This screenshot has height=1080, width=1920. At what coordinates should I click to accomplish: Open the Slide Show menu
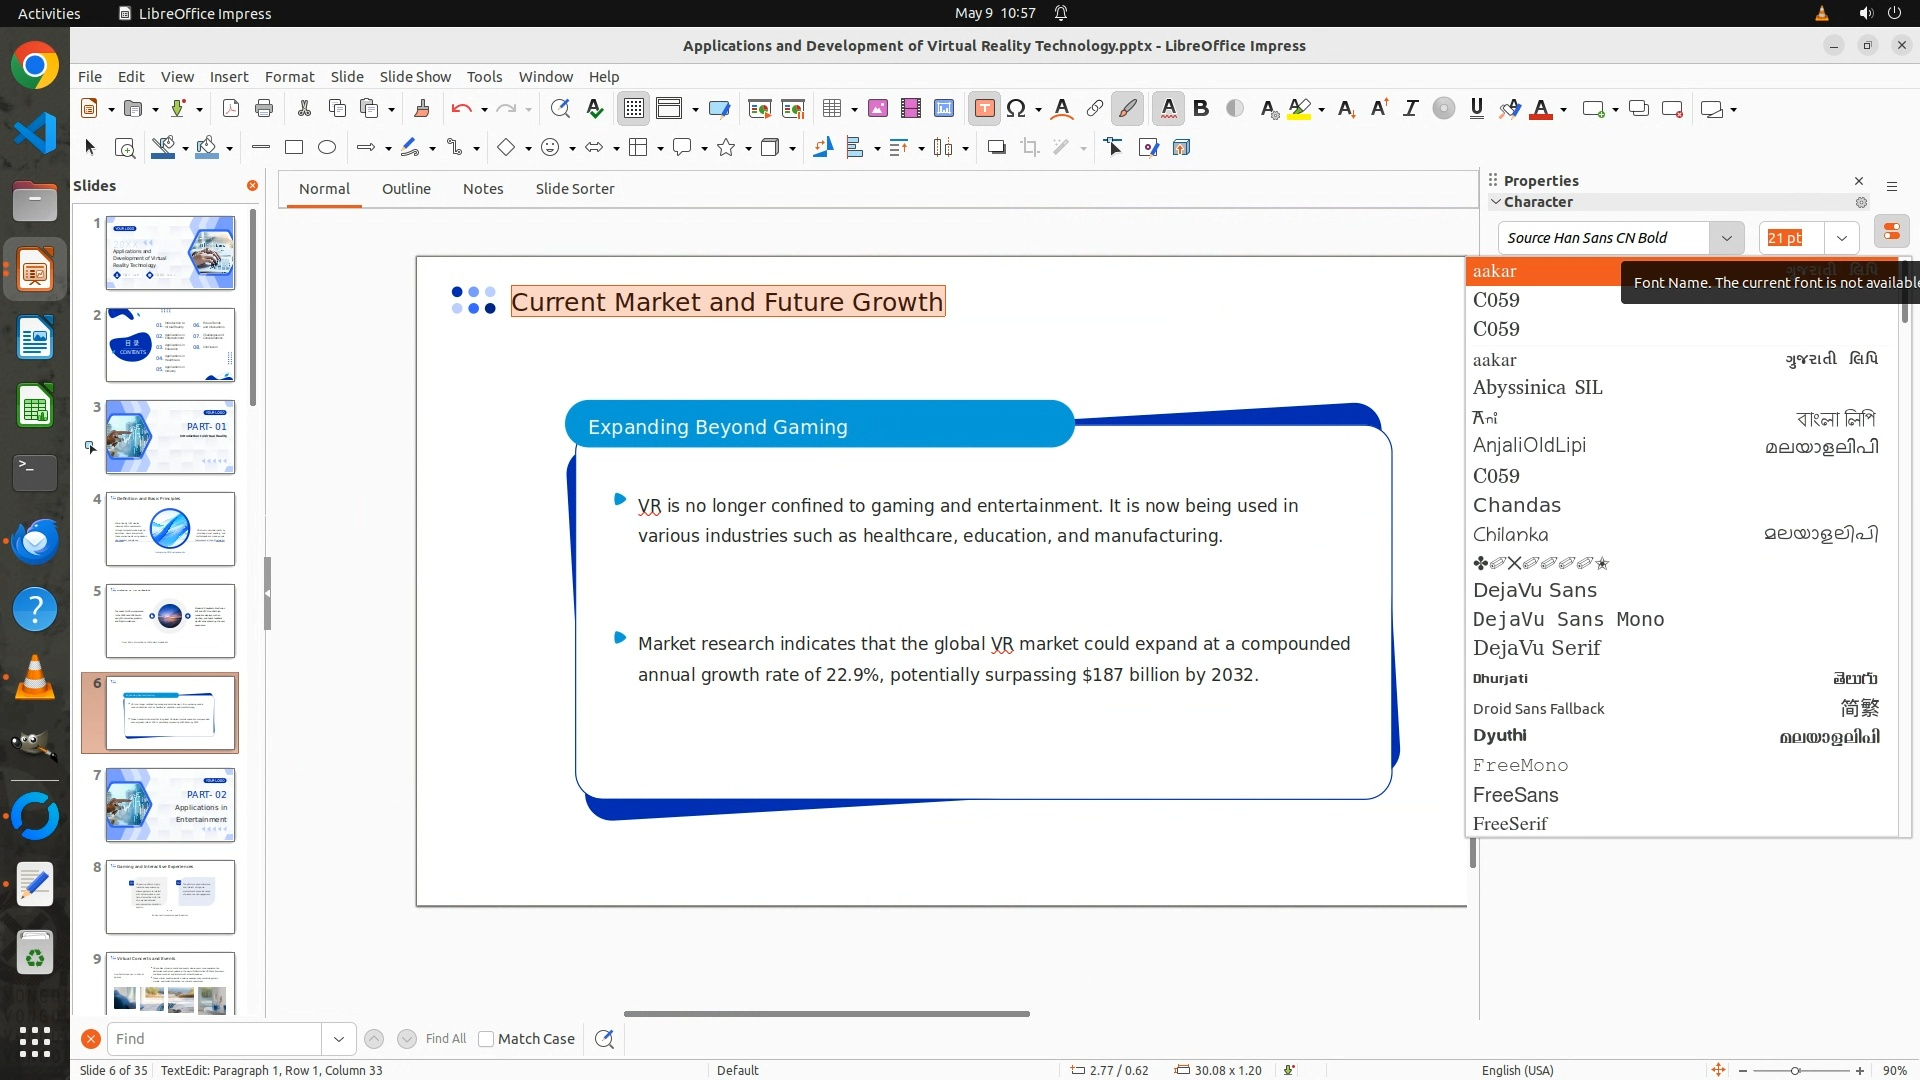coord(415,77)
